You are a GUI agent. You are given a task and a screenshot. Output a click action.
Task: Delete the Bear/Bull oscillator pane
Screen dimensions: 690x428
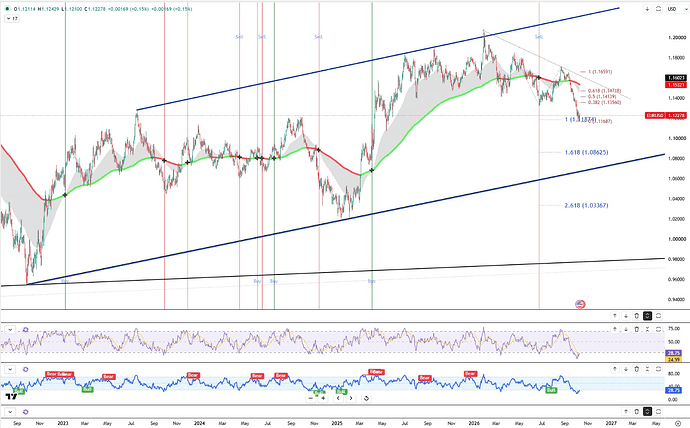[636, 369]
